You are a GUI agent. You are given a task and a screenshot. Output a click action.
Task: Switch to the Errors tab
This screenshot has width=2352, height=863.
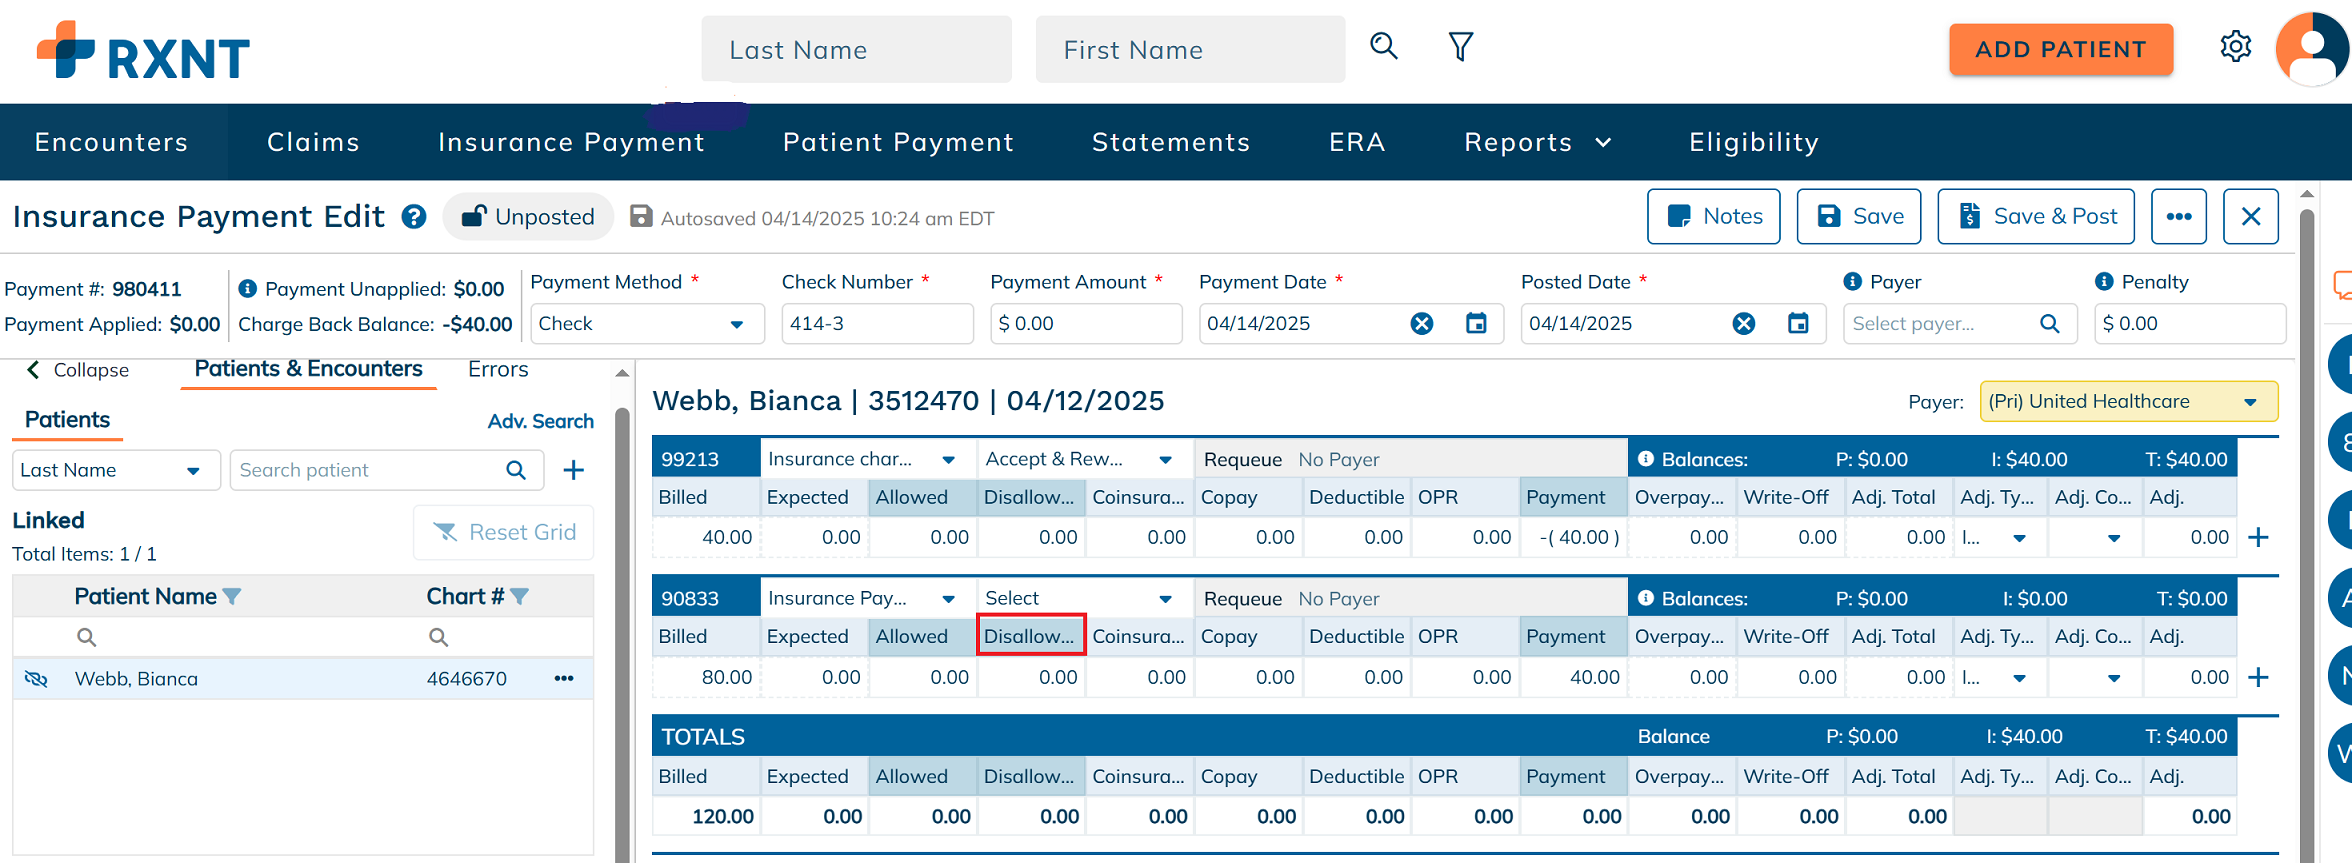pyautogui.click(x=498, y=369)
